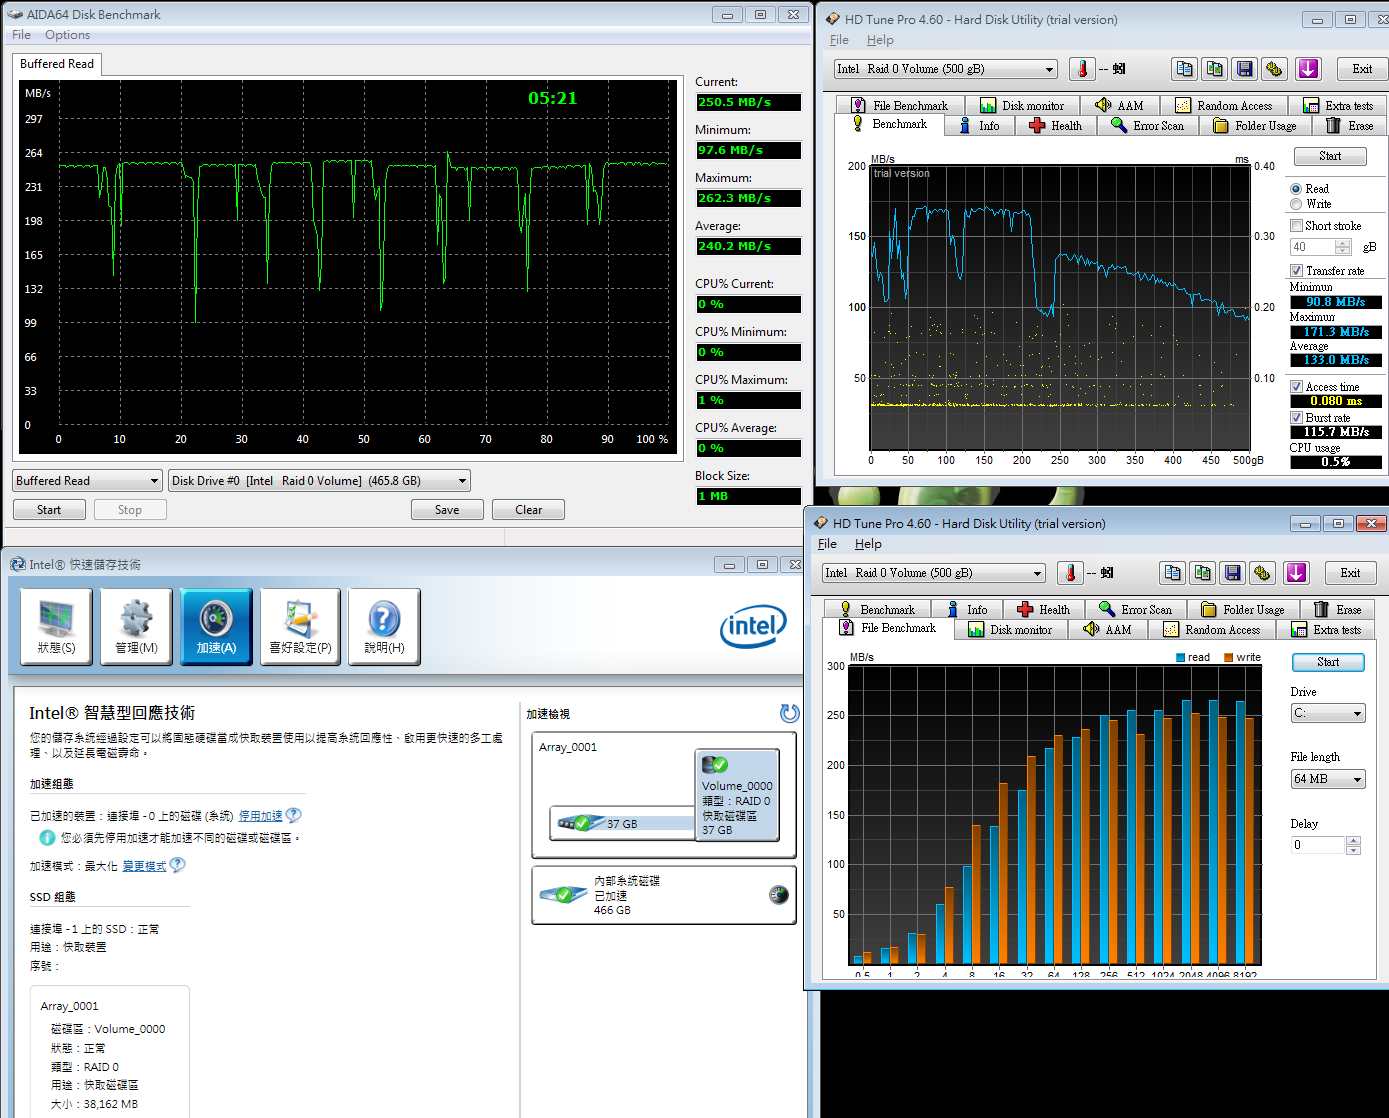Select 加速(A) accelerate icon in Intel RST

click(216, 627)
